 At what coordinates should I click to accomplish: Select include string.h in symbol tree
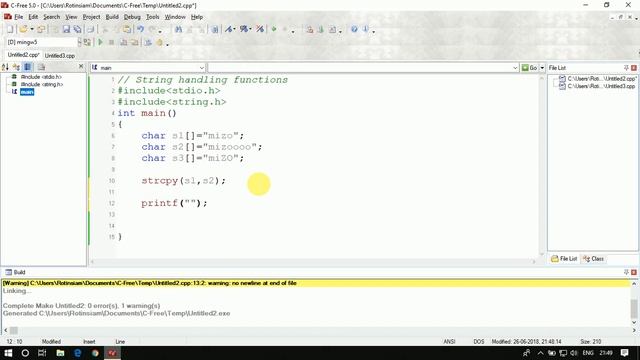(42, 84)
